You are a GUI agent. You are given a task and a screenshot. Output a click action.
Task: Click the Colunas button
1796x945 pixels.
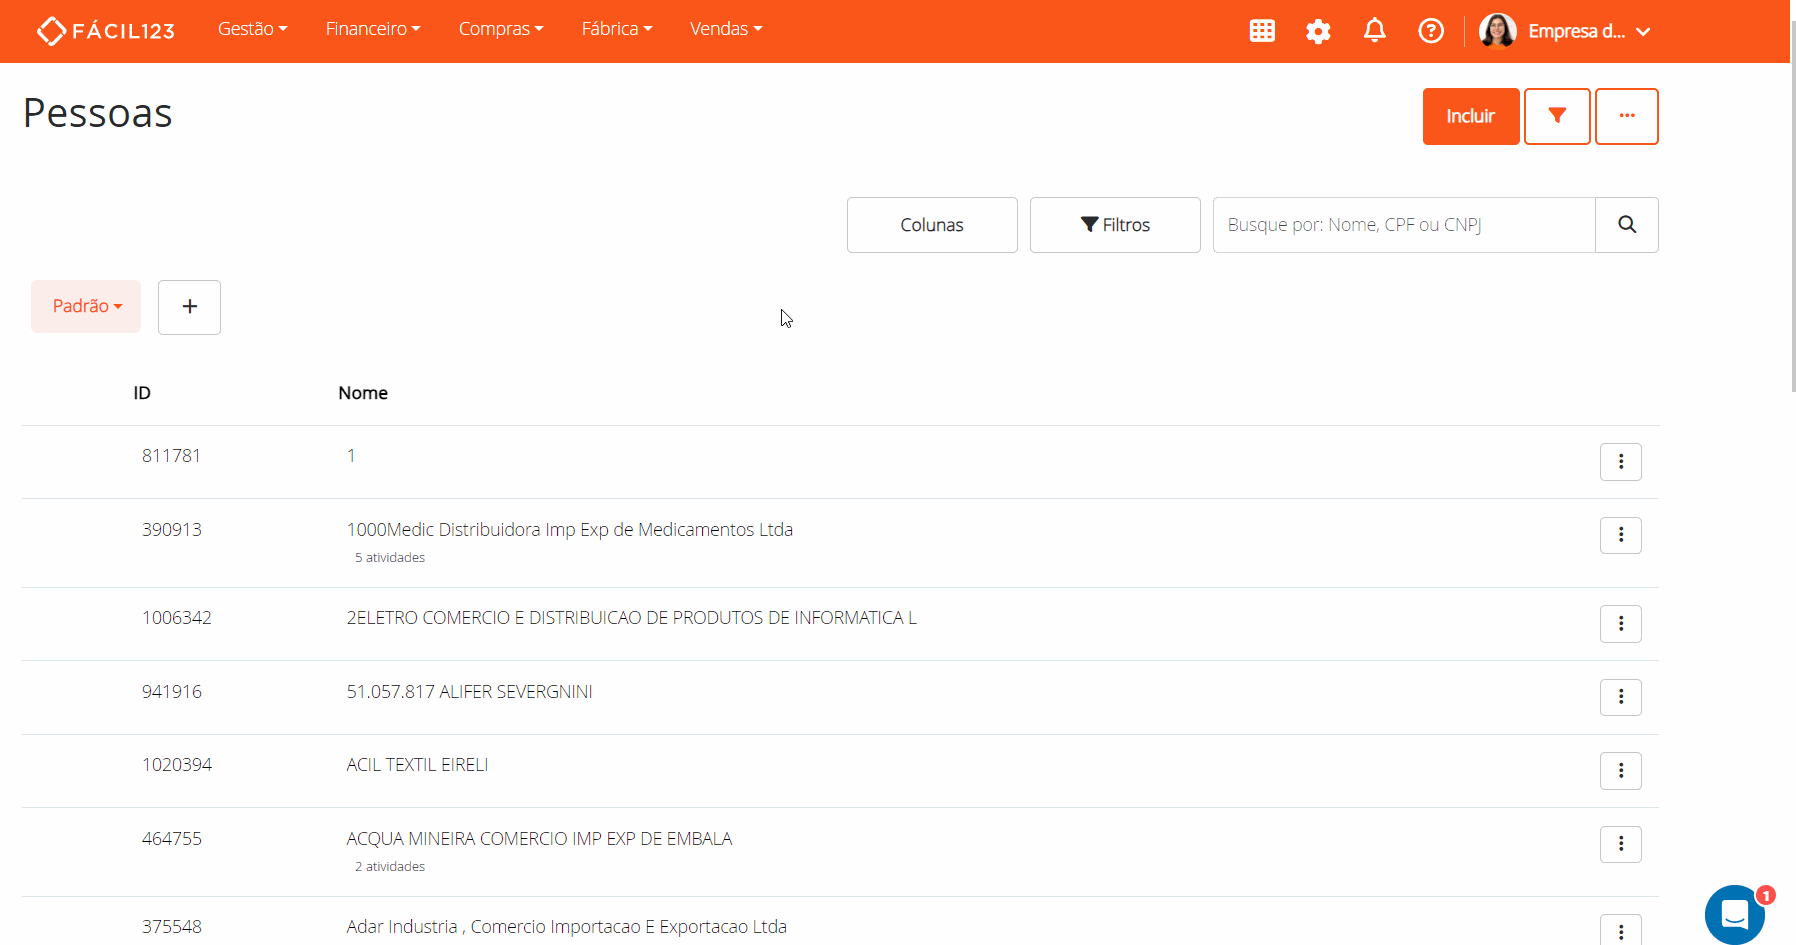tap(932, 225)
